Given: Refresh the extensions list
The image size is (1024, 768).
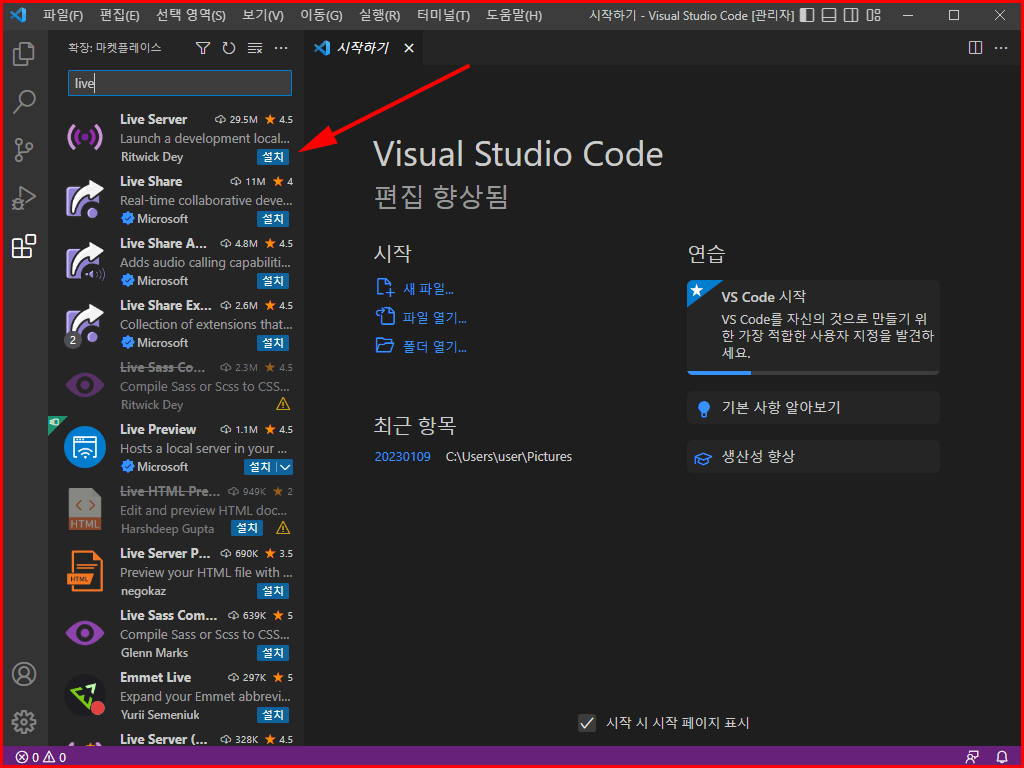Looking at the screenshot, I should [229, 48].
